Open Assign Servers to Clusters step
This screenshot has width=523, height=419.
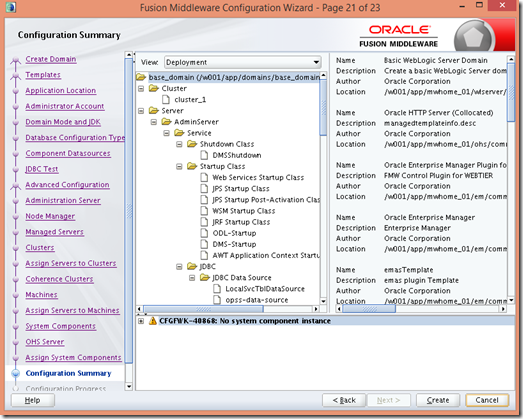pos(71,263)
